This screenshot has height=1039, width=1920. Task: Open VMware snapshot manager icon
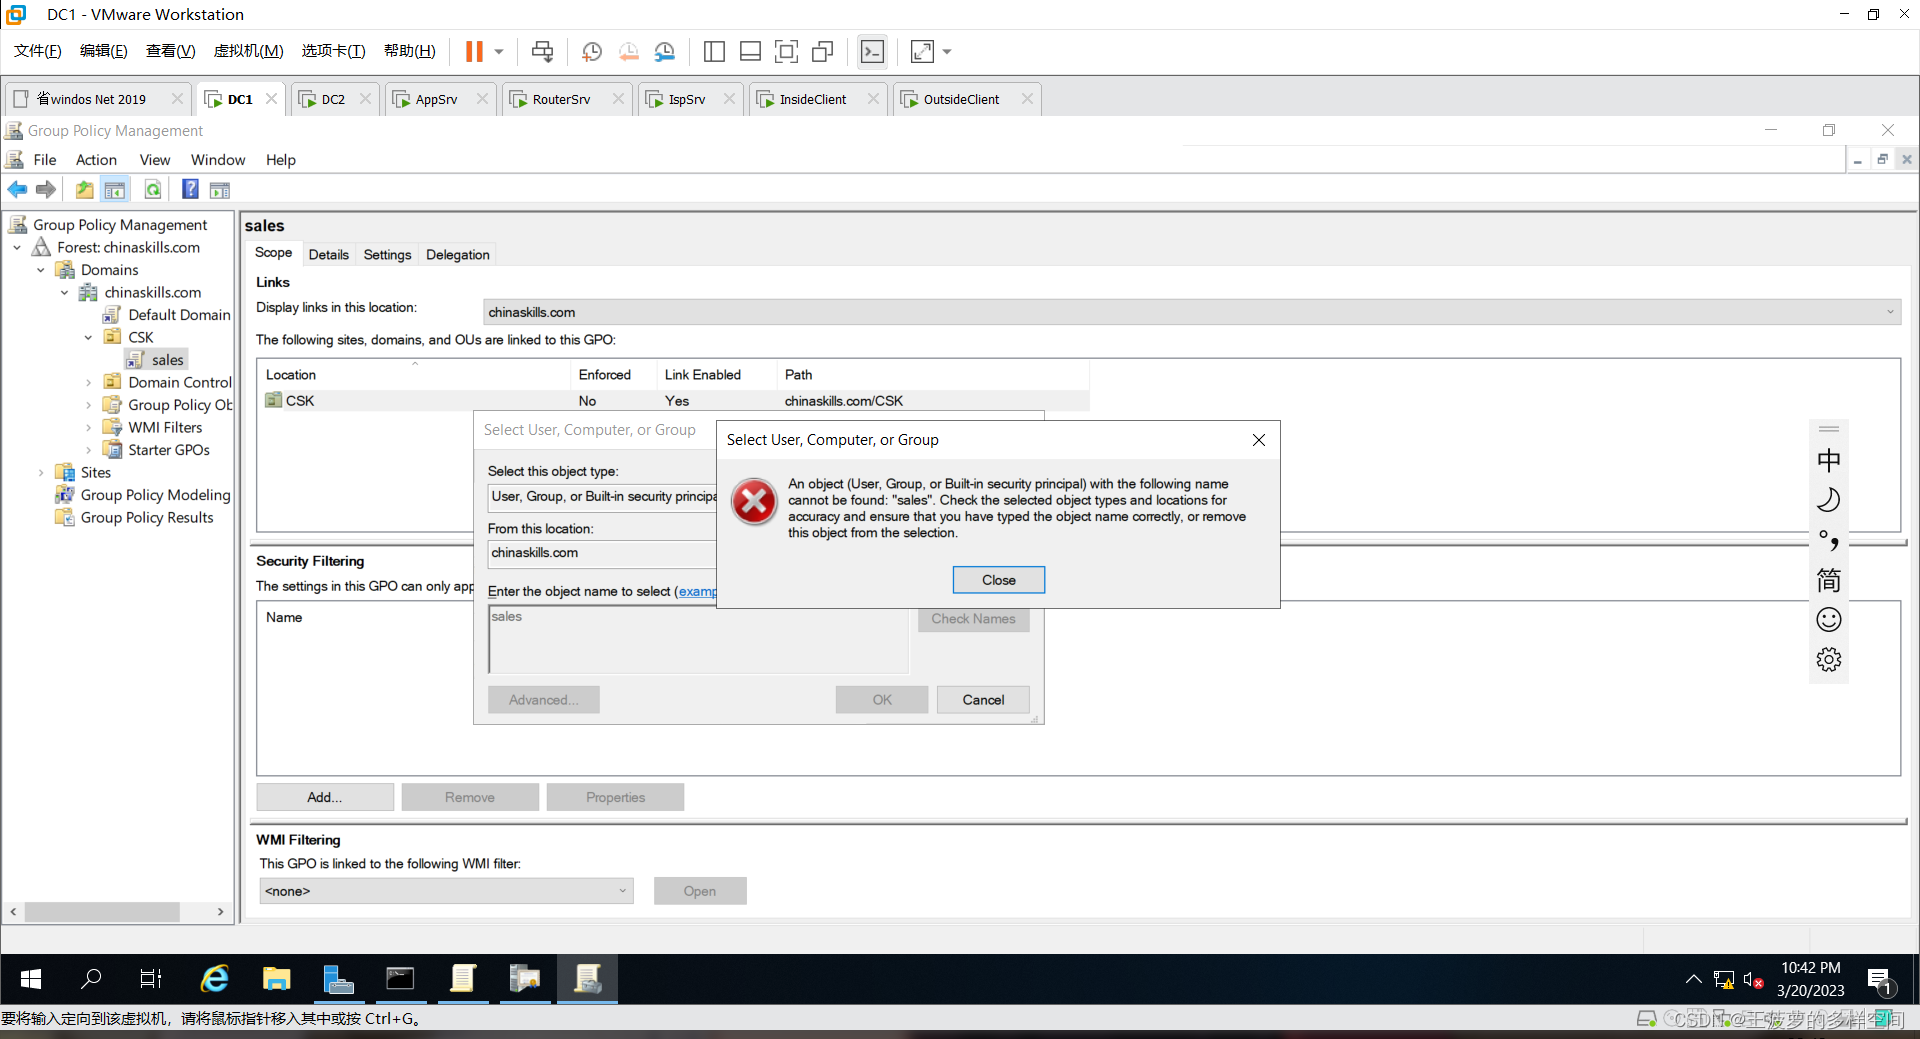(665, 51)
